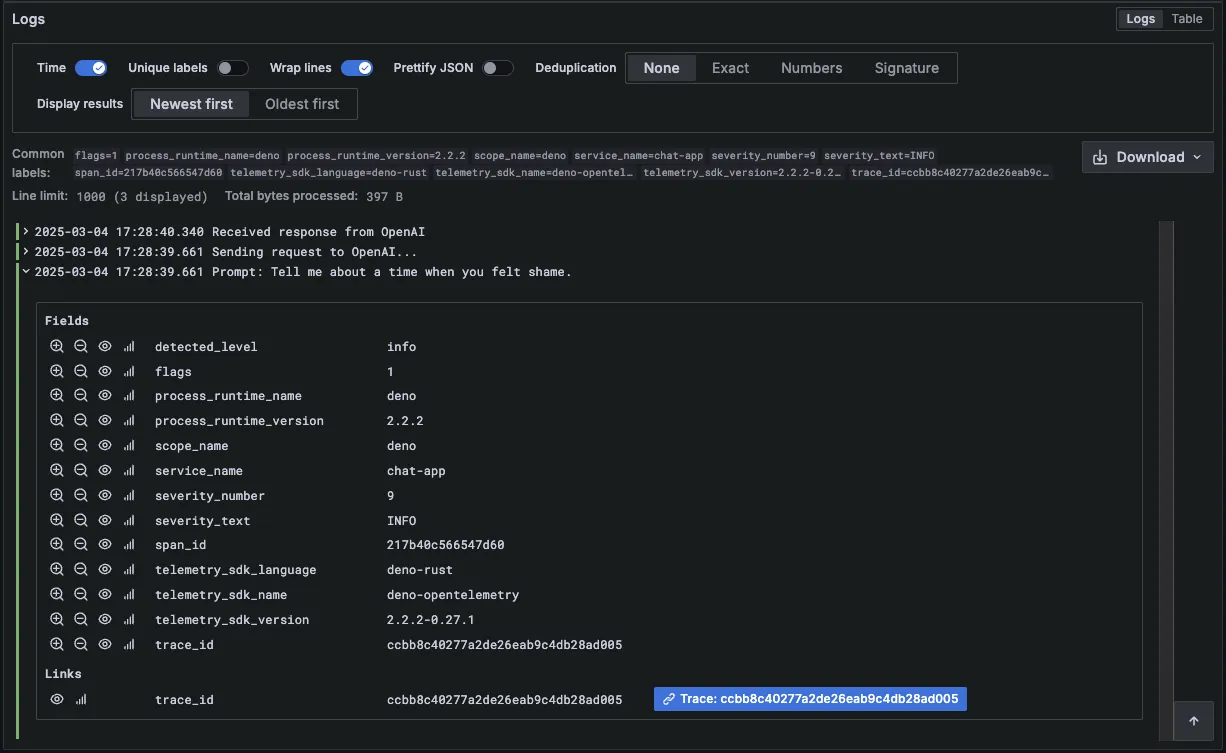The width and height of the screenshot is (1226, 753).
Task: Filter out the severity_text field
Action: pos(81,520)
